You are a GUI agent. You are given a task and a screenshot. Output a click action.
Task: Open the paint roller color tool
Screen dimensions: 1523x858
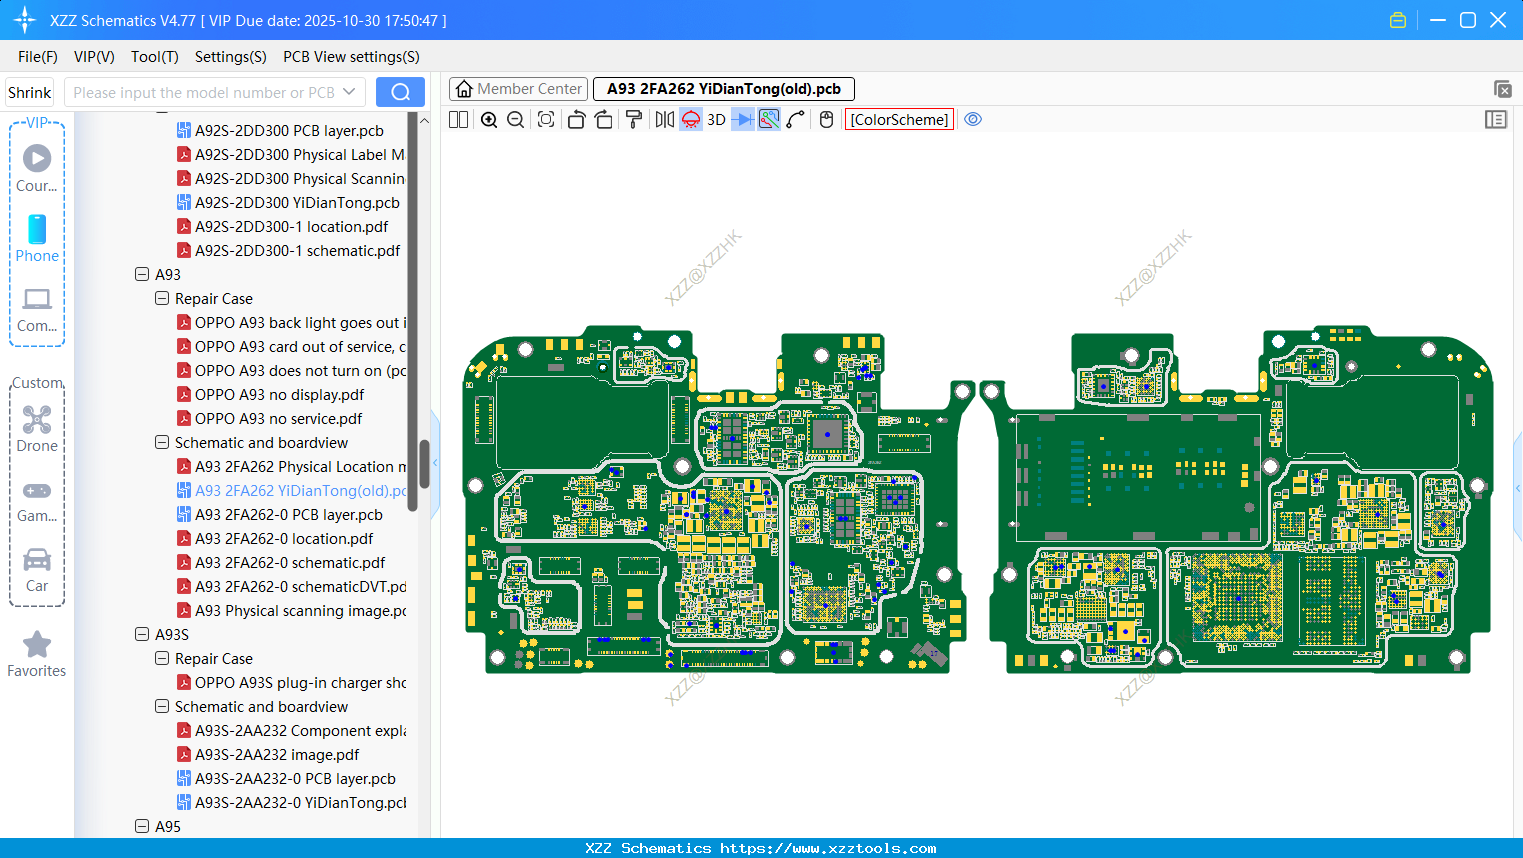(x=633, y=119)
